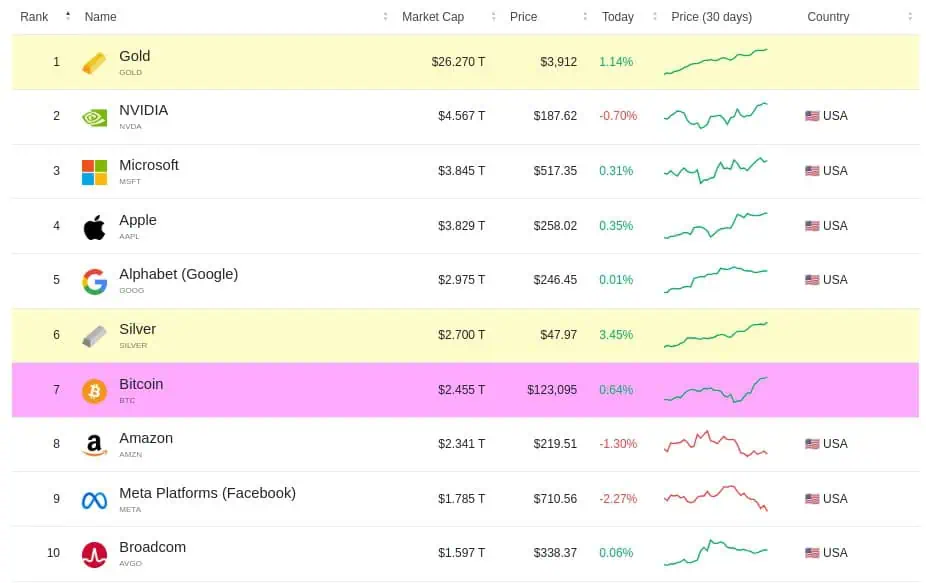Viewport: 926px width, 583px height.
Task: Click the Bitcoin logo icon
Action: 94,391
